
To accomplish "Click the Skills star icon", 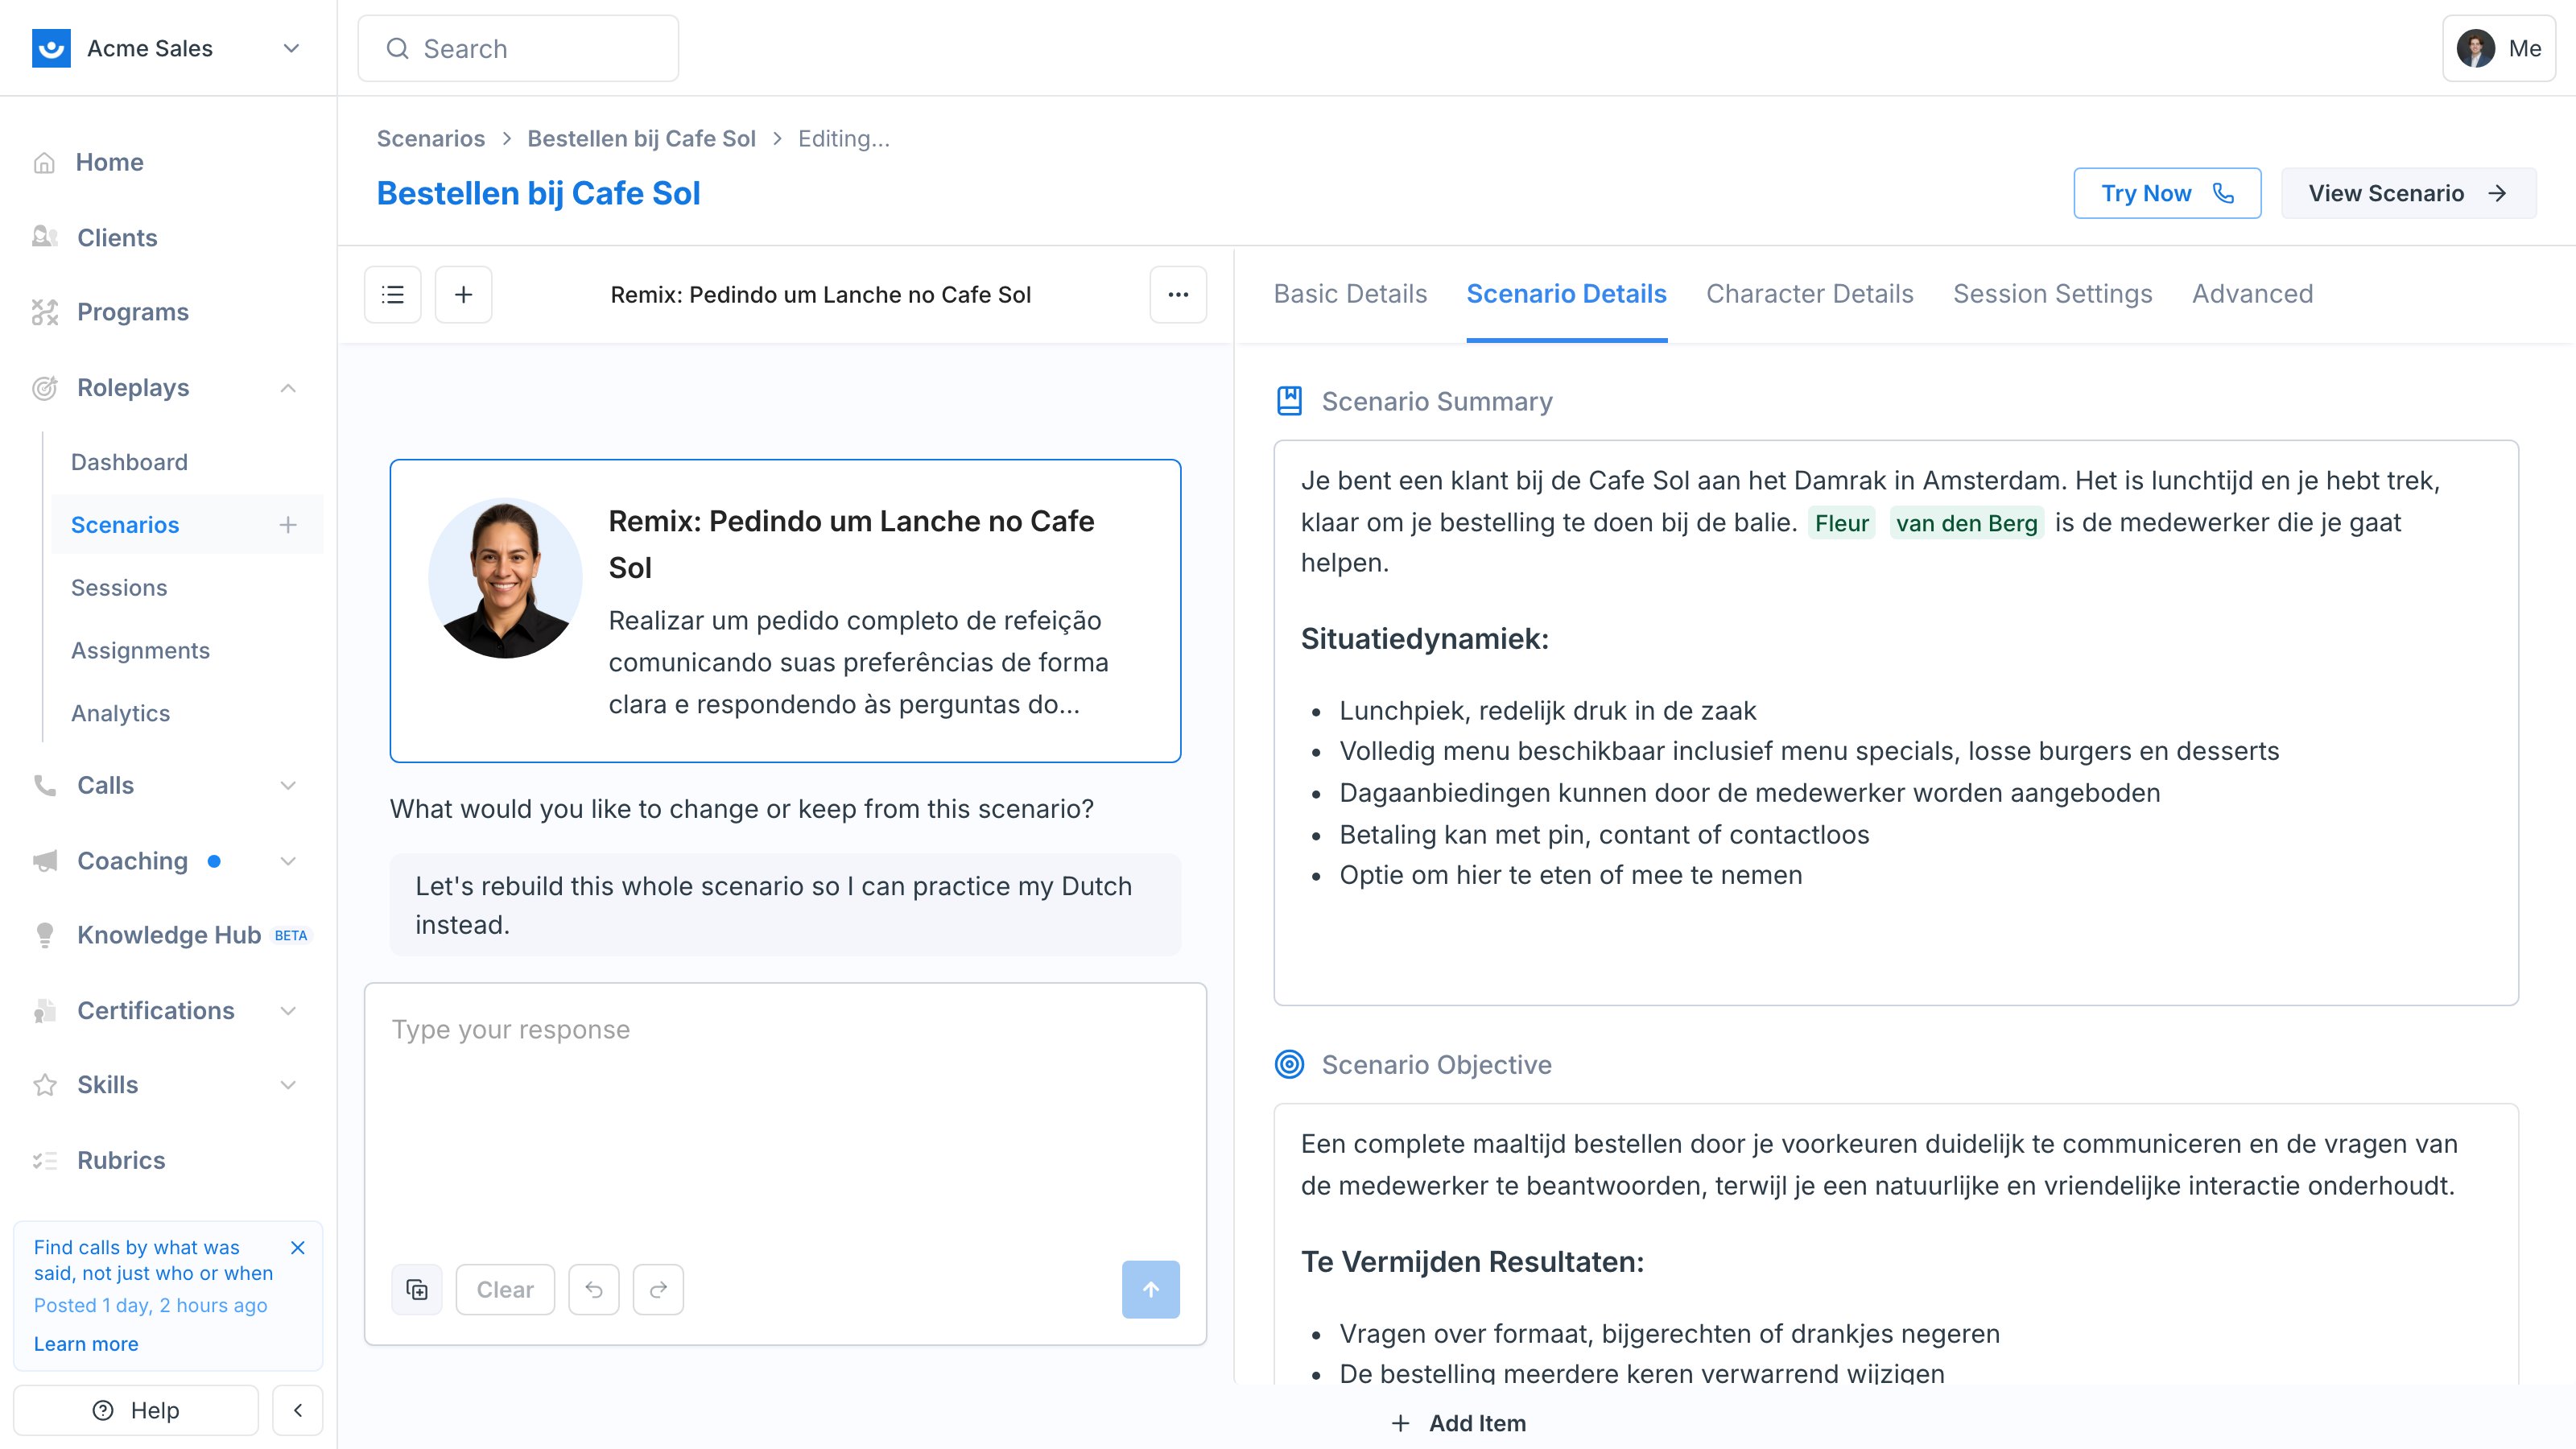I will click(x=45, y=1085).
